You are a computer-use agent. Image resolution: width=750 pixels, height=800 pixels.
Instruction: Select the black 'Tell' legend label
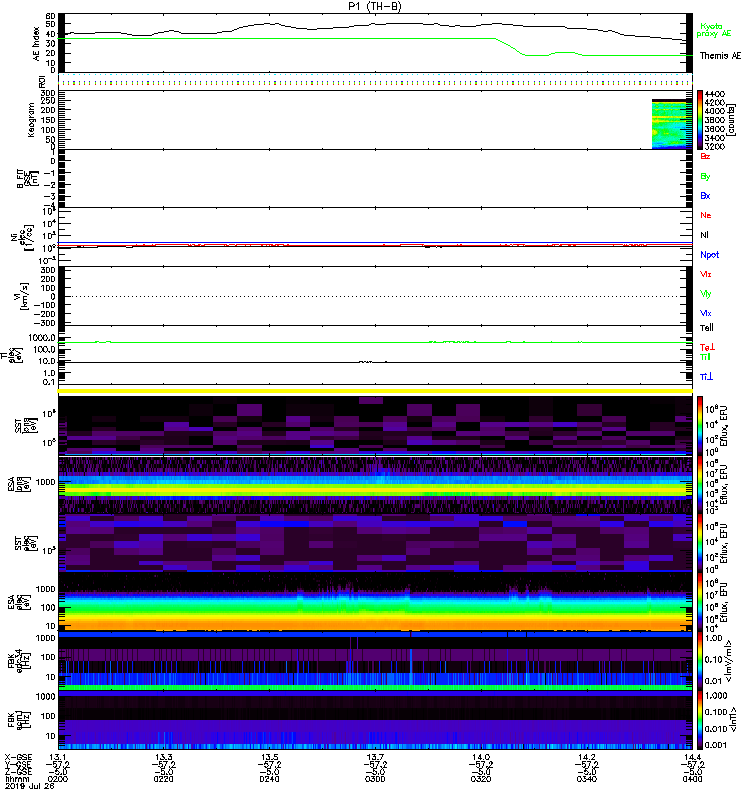point(707,328)
